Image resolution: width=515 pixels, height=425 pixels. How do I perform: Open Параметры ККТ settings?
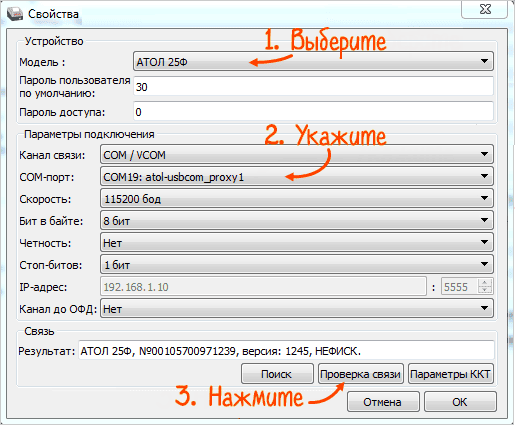[451, 374]
